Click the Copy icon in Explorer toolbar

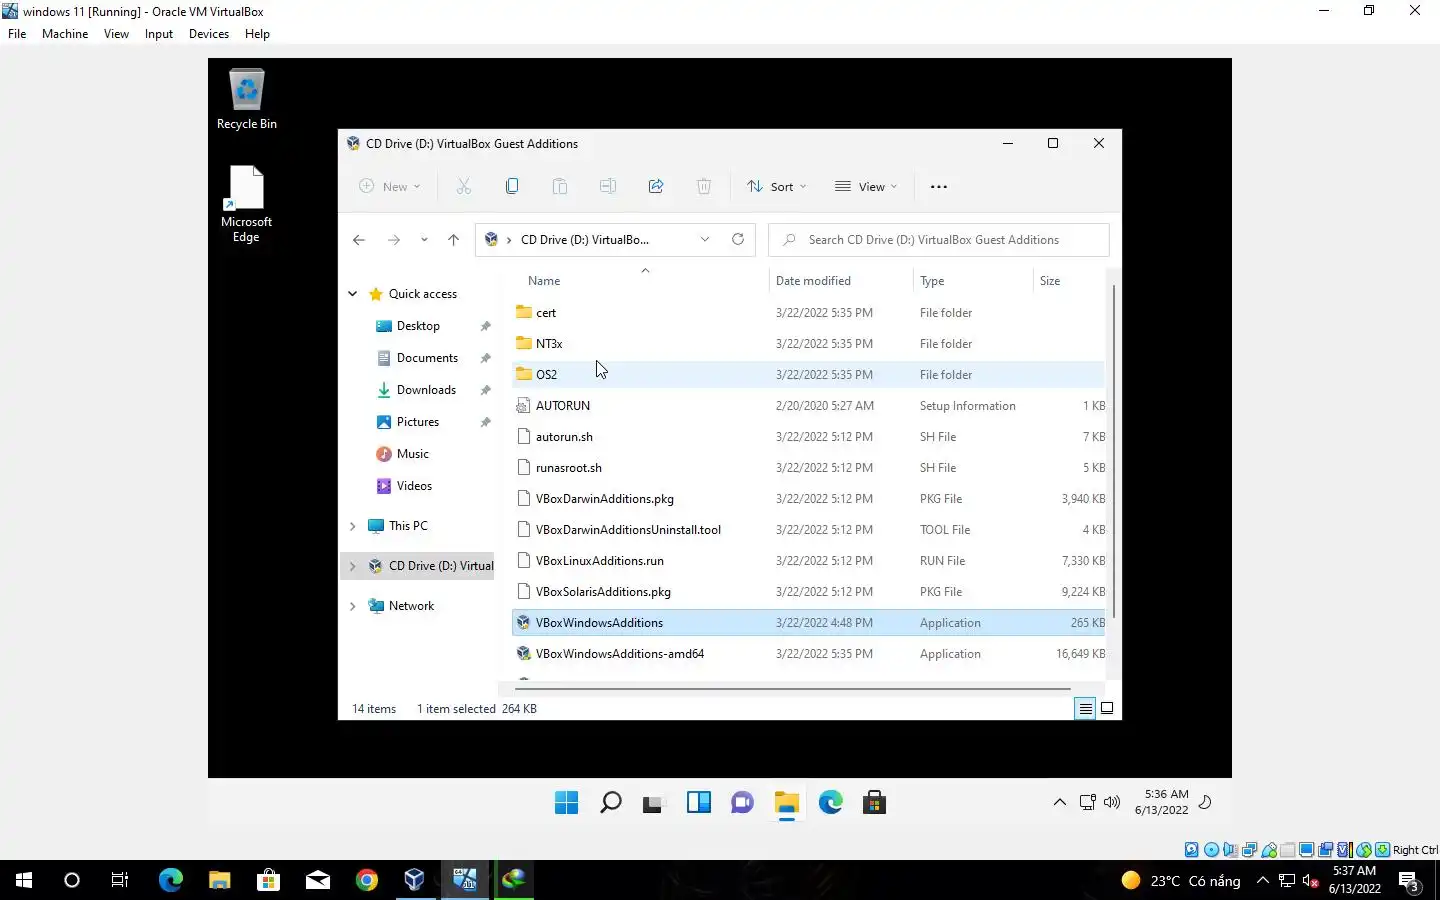pyautogui.click(x=512, y=186)
